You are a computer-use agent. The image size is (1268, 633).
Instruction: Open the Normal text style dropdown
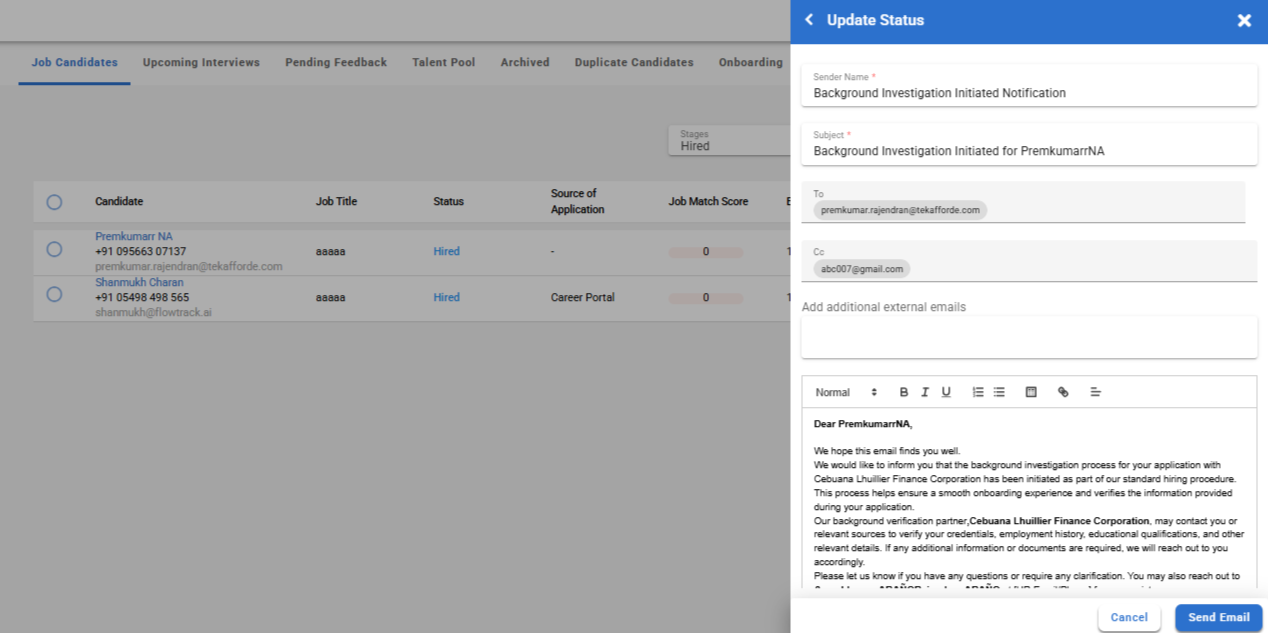[x=846, y=392]
